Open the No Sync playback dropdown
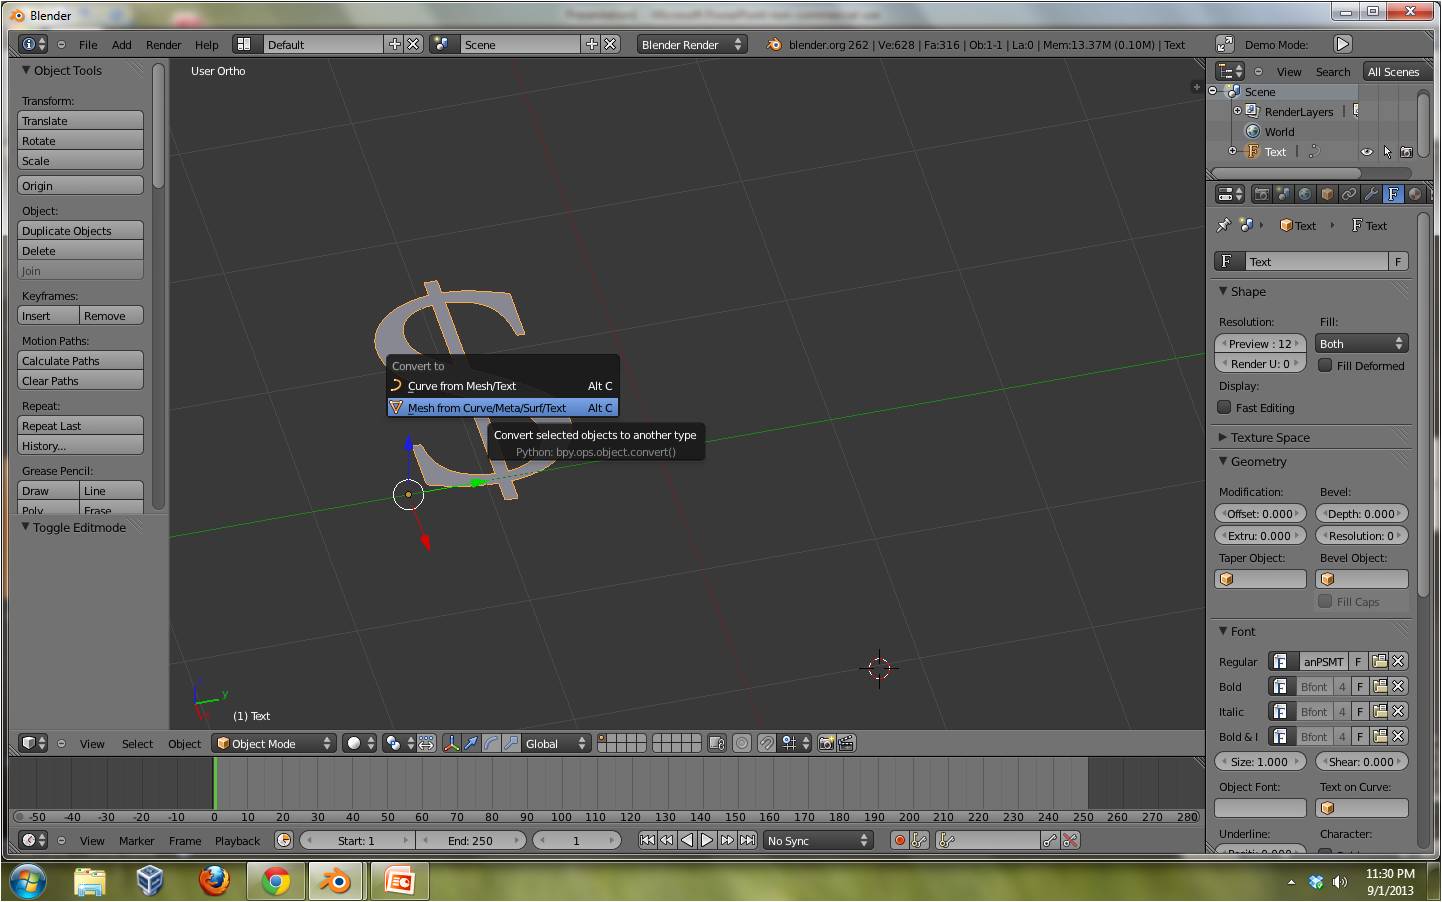 click(x=817, y=840)
